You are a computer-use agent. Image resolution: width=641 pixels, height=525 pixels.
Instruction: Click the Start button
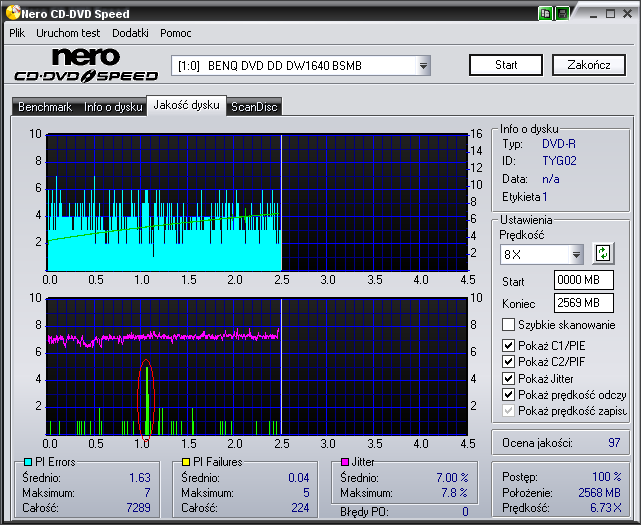(x=506, y=65)
